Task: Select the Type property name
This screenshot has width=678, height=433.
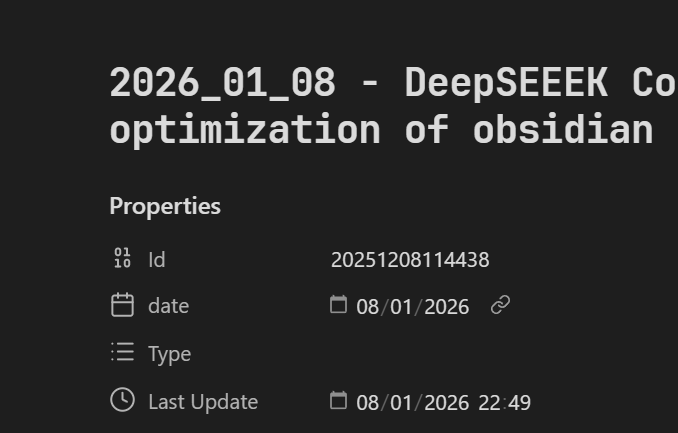Action: tap(169, 354)
